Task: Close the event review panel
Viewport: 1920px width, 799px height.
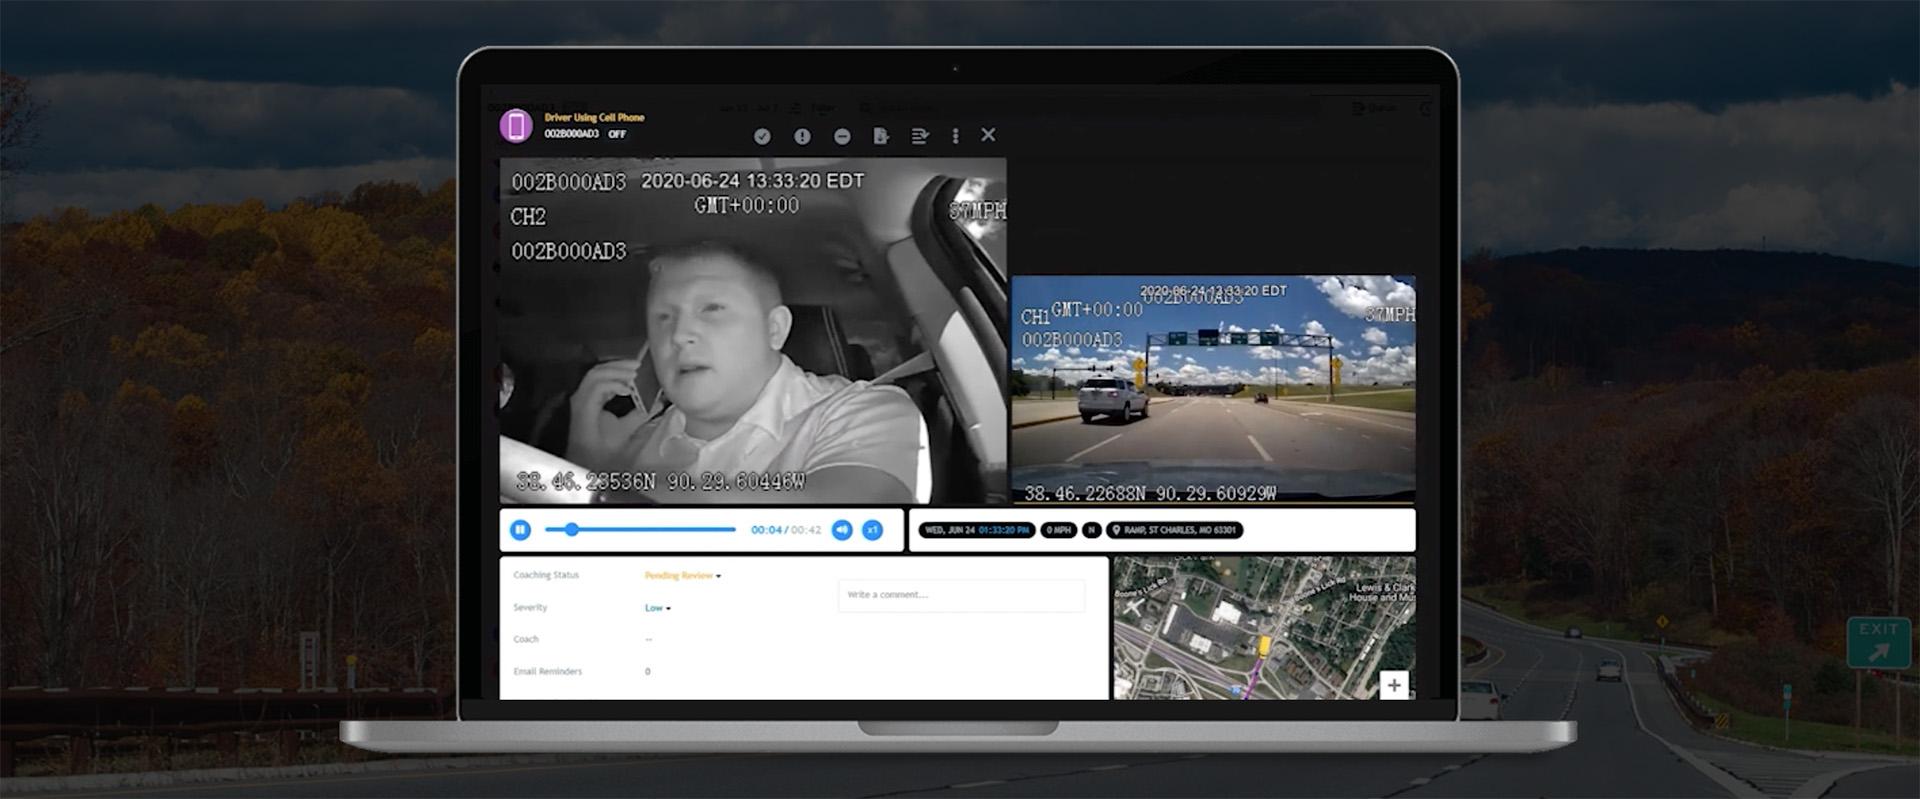Action: point(988,135)
